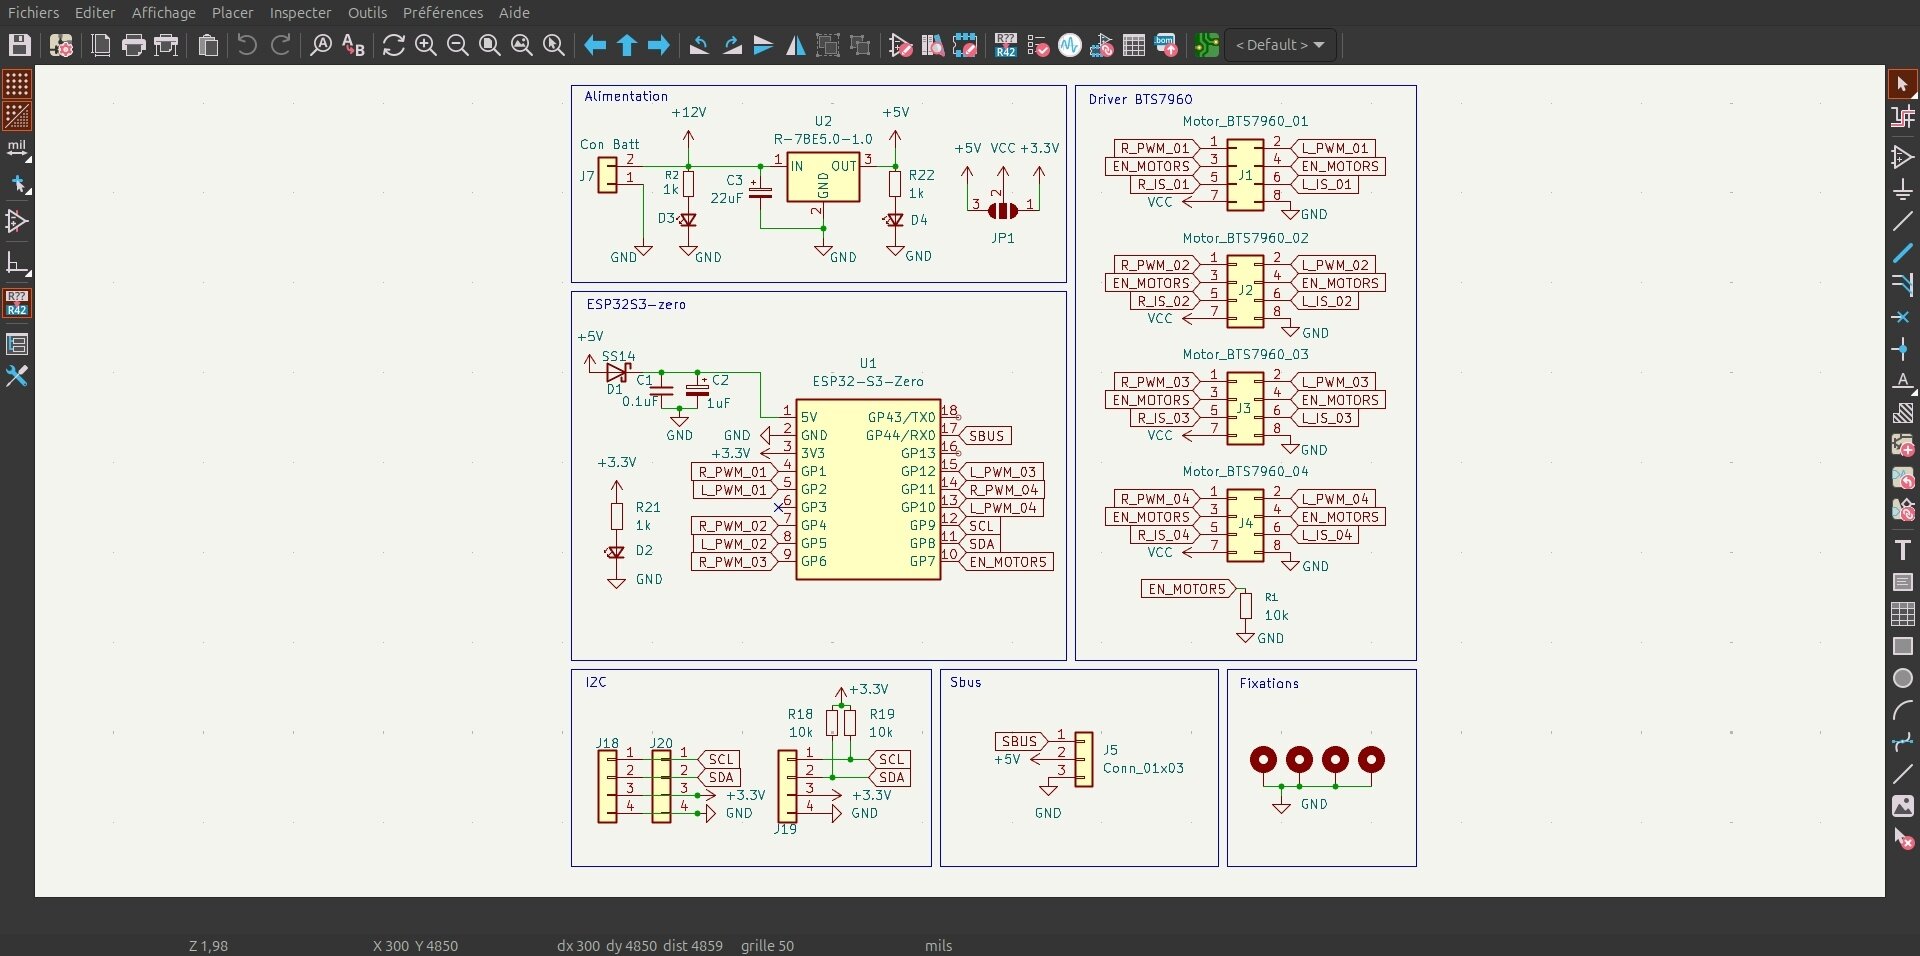The width and height of the screenshot is (1920, 956).
Task: Choose the place power symbol tool
Action: pos(1903,190)
